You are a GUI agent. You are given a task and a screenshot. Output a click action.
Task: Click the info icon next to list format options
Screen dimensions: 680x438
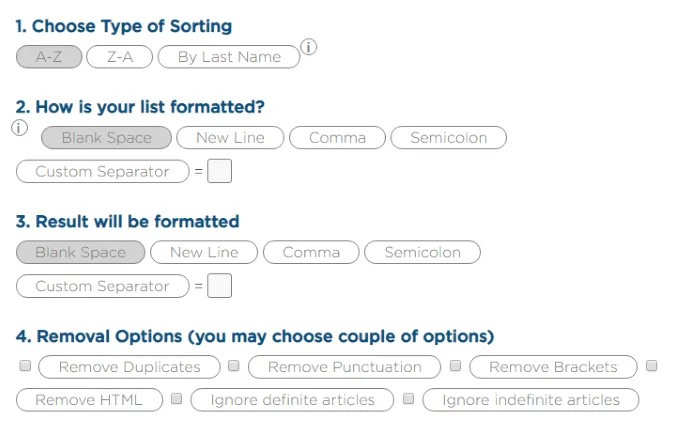(19, 128)
